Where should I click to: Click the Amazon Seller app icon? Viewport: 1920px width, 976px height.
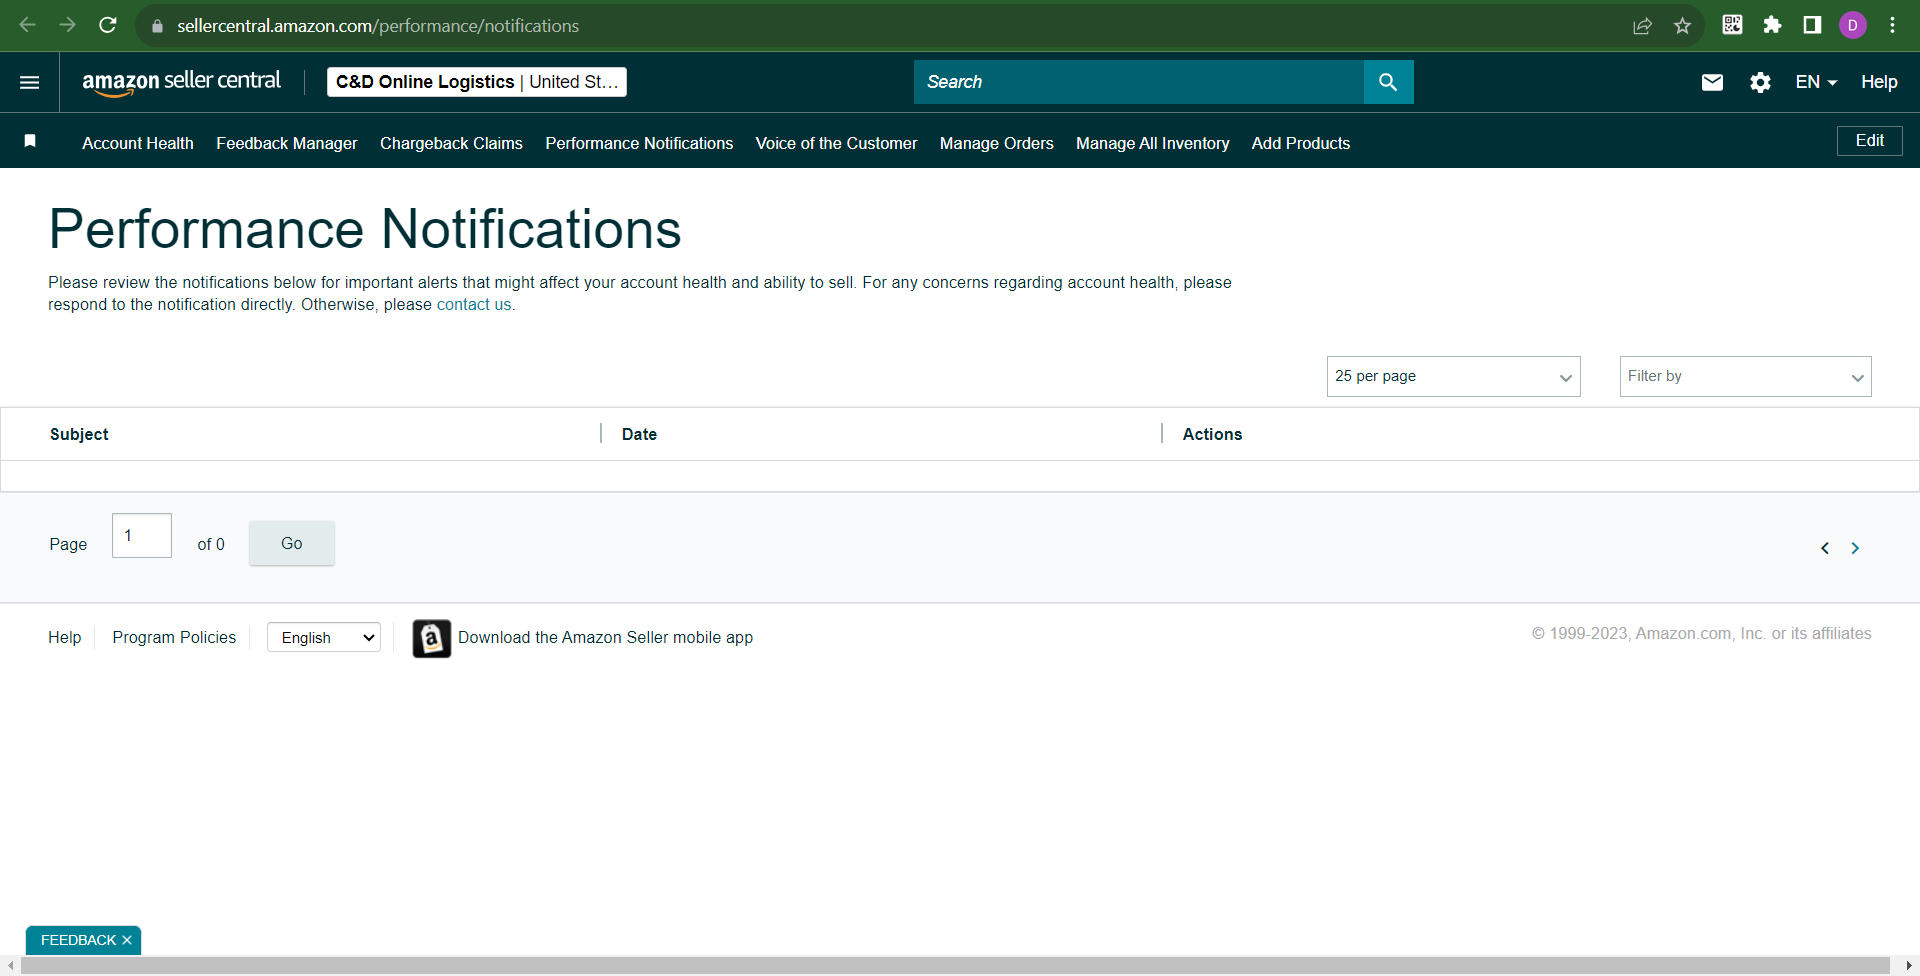[x=432, y=638]
